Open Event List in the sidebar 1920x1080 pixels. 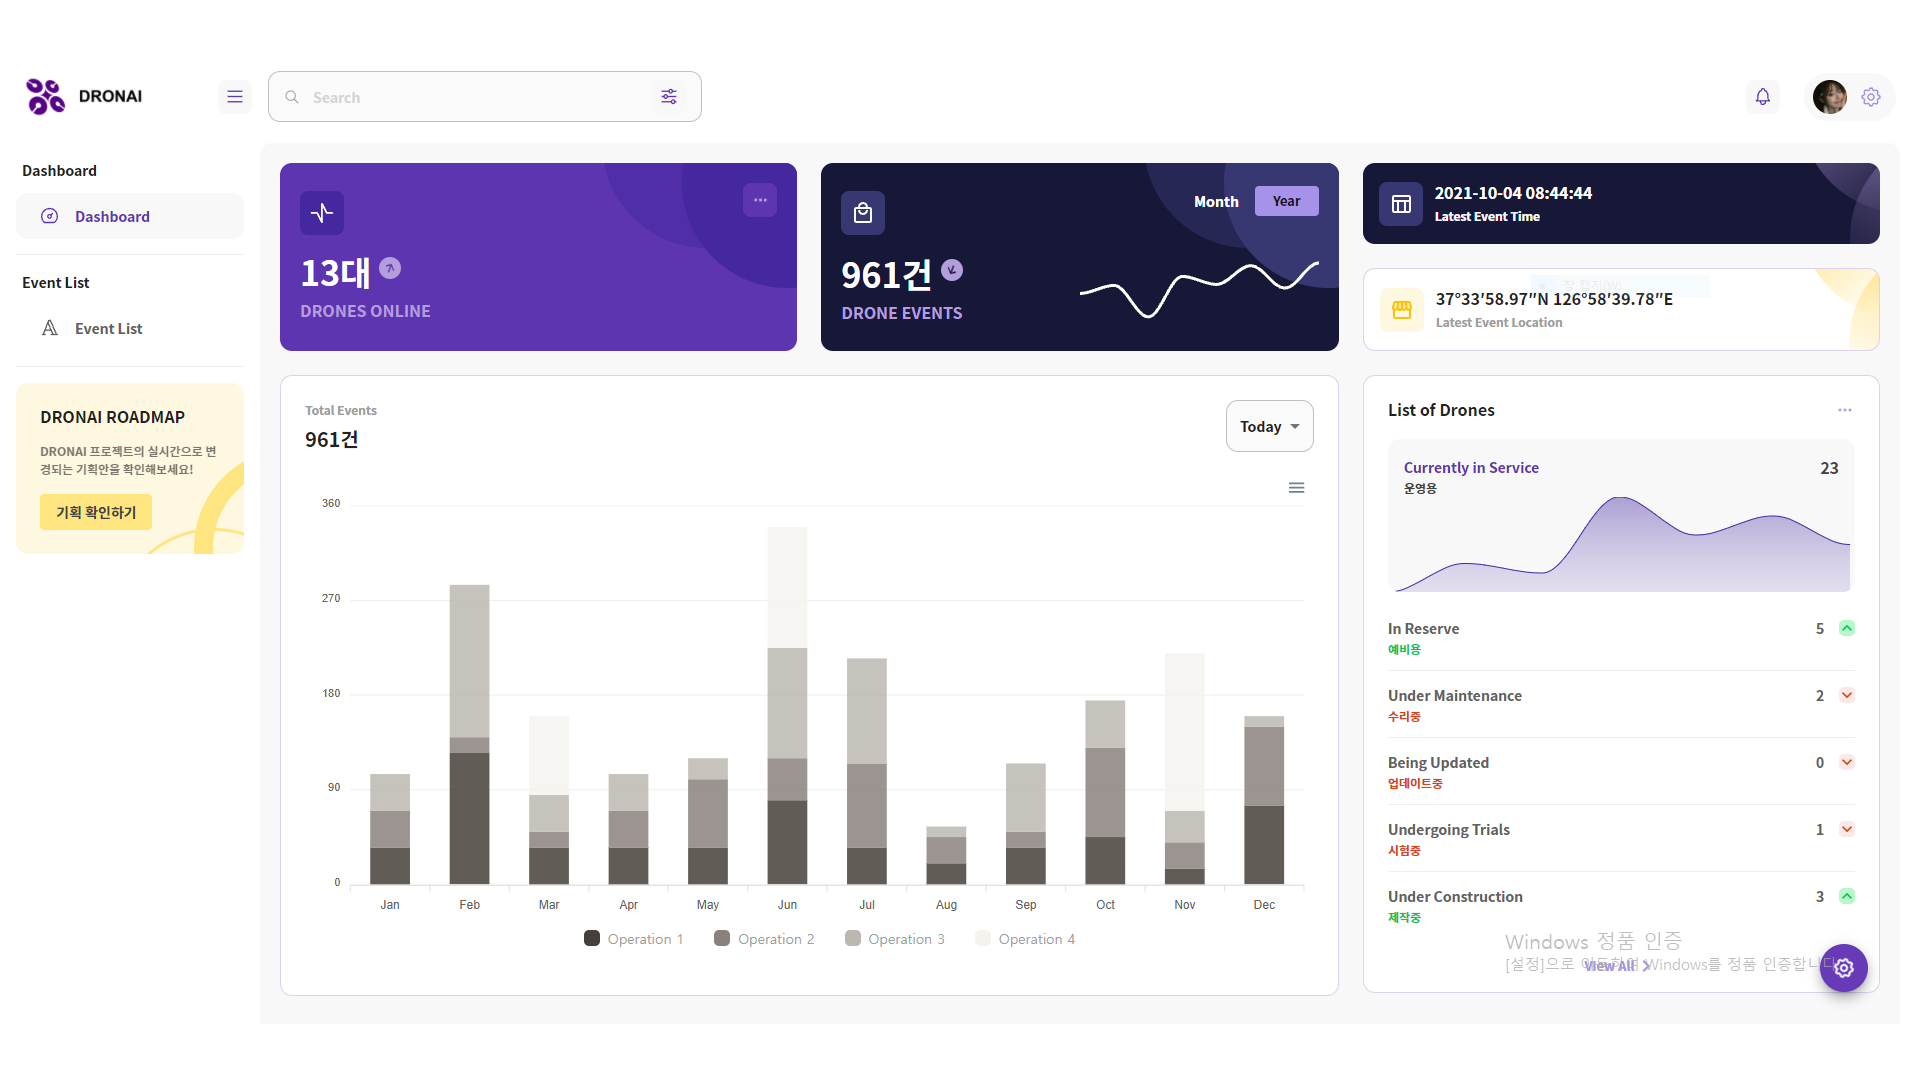point(108,329)
